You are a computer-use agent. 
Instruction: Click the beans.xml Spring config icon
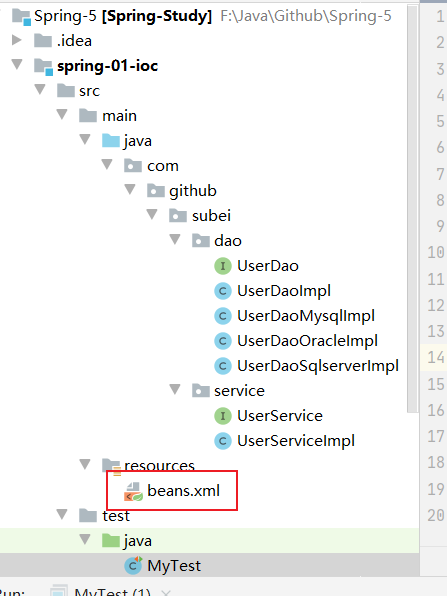pyautogui.click(x=133, y=491)
